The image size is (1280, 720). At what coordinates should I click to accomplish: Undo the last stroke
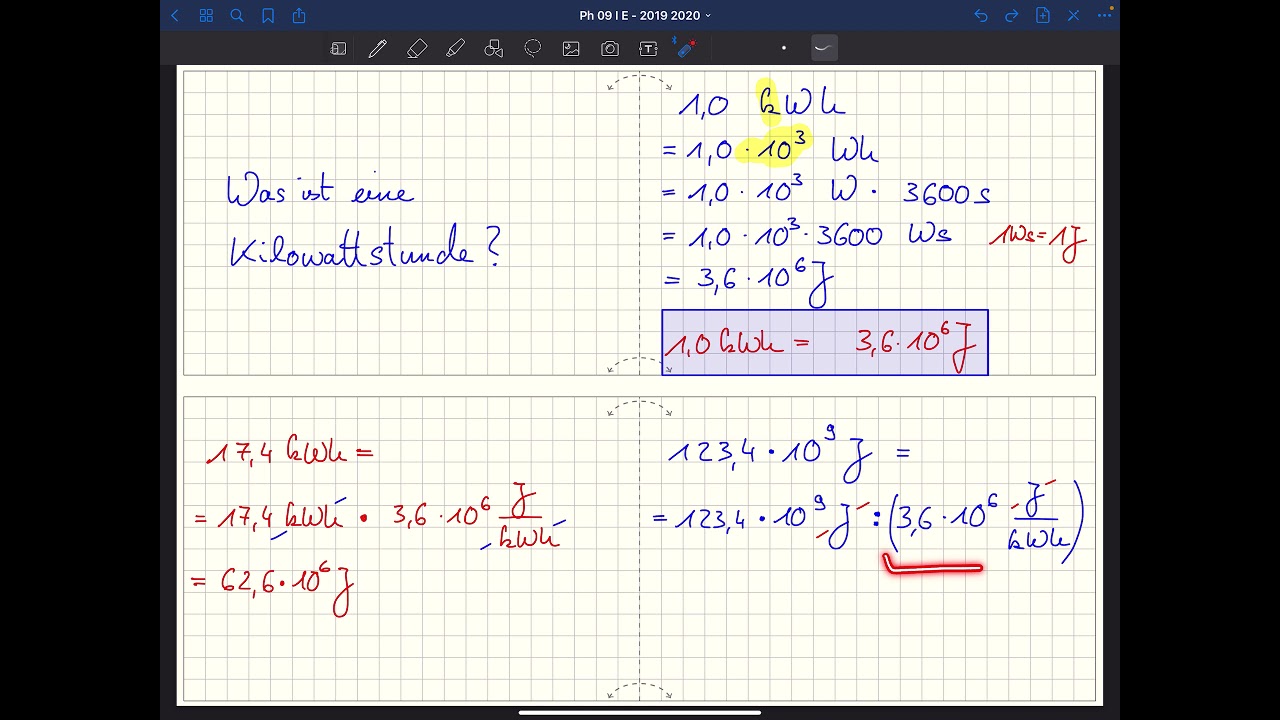tap(981, 16)
